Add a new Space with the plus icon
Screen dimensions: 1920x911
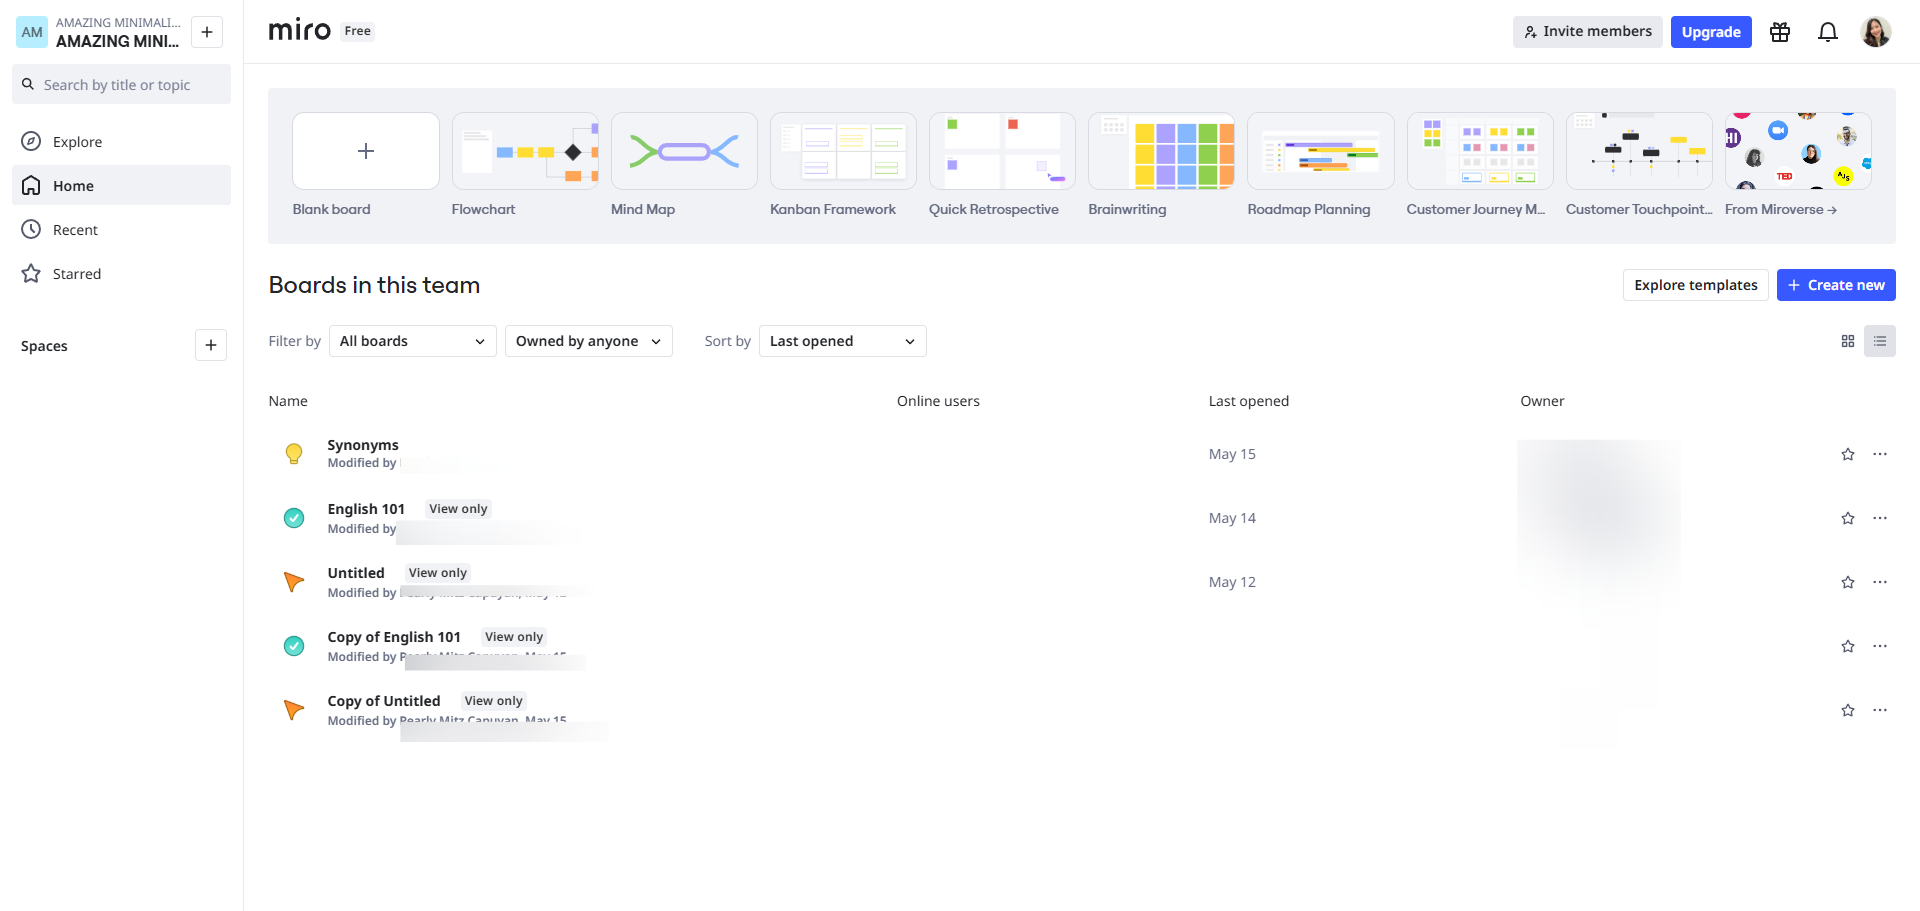[210, 345]
